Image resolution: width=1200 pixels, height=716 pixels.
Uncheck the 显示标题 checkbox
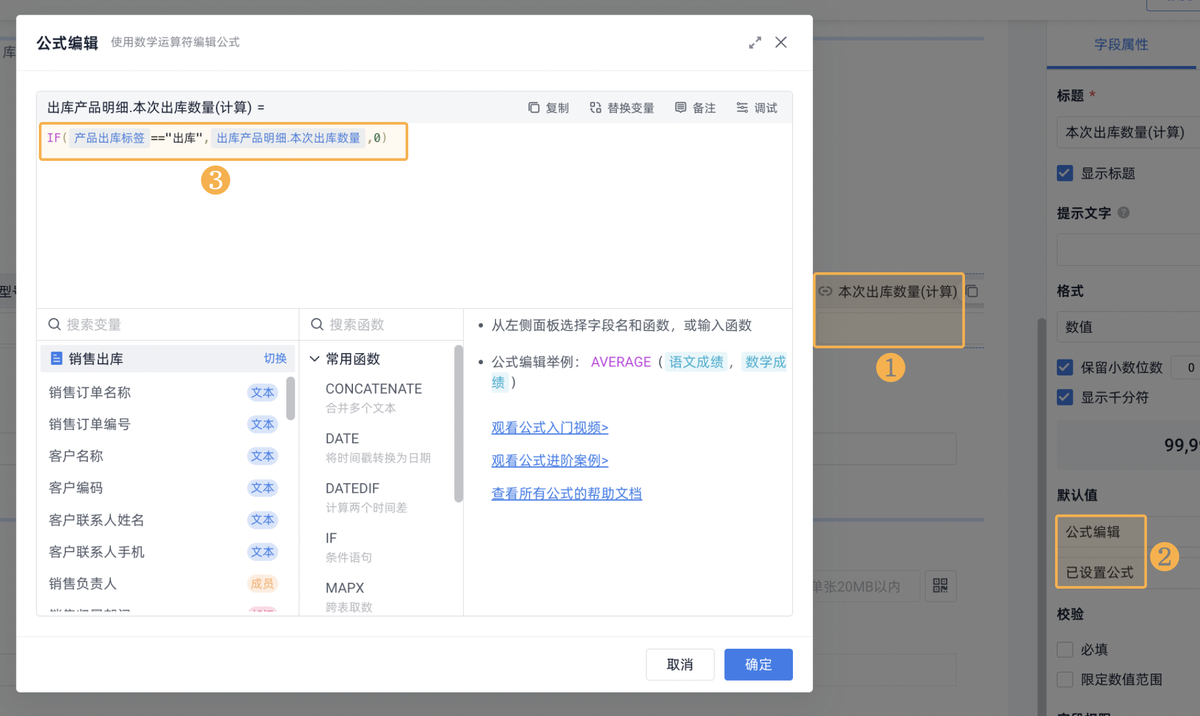point(1065,173)
